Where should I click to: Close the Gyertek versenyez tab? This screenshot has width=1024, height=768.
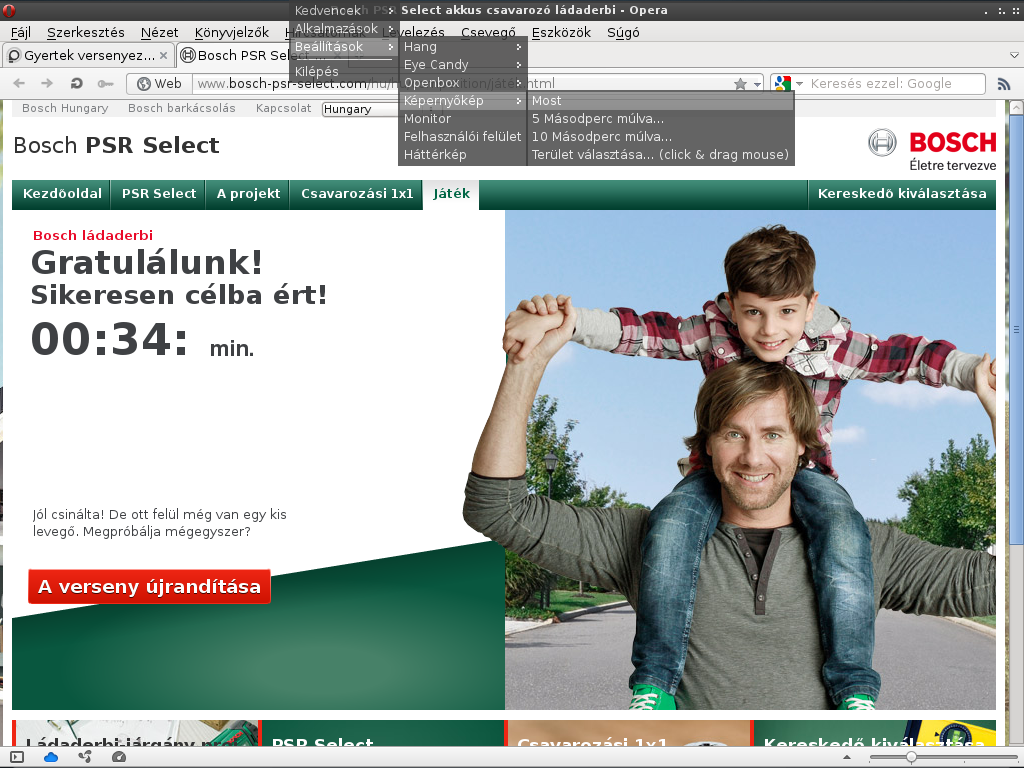coord(163,56)
